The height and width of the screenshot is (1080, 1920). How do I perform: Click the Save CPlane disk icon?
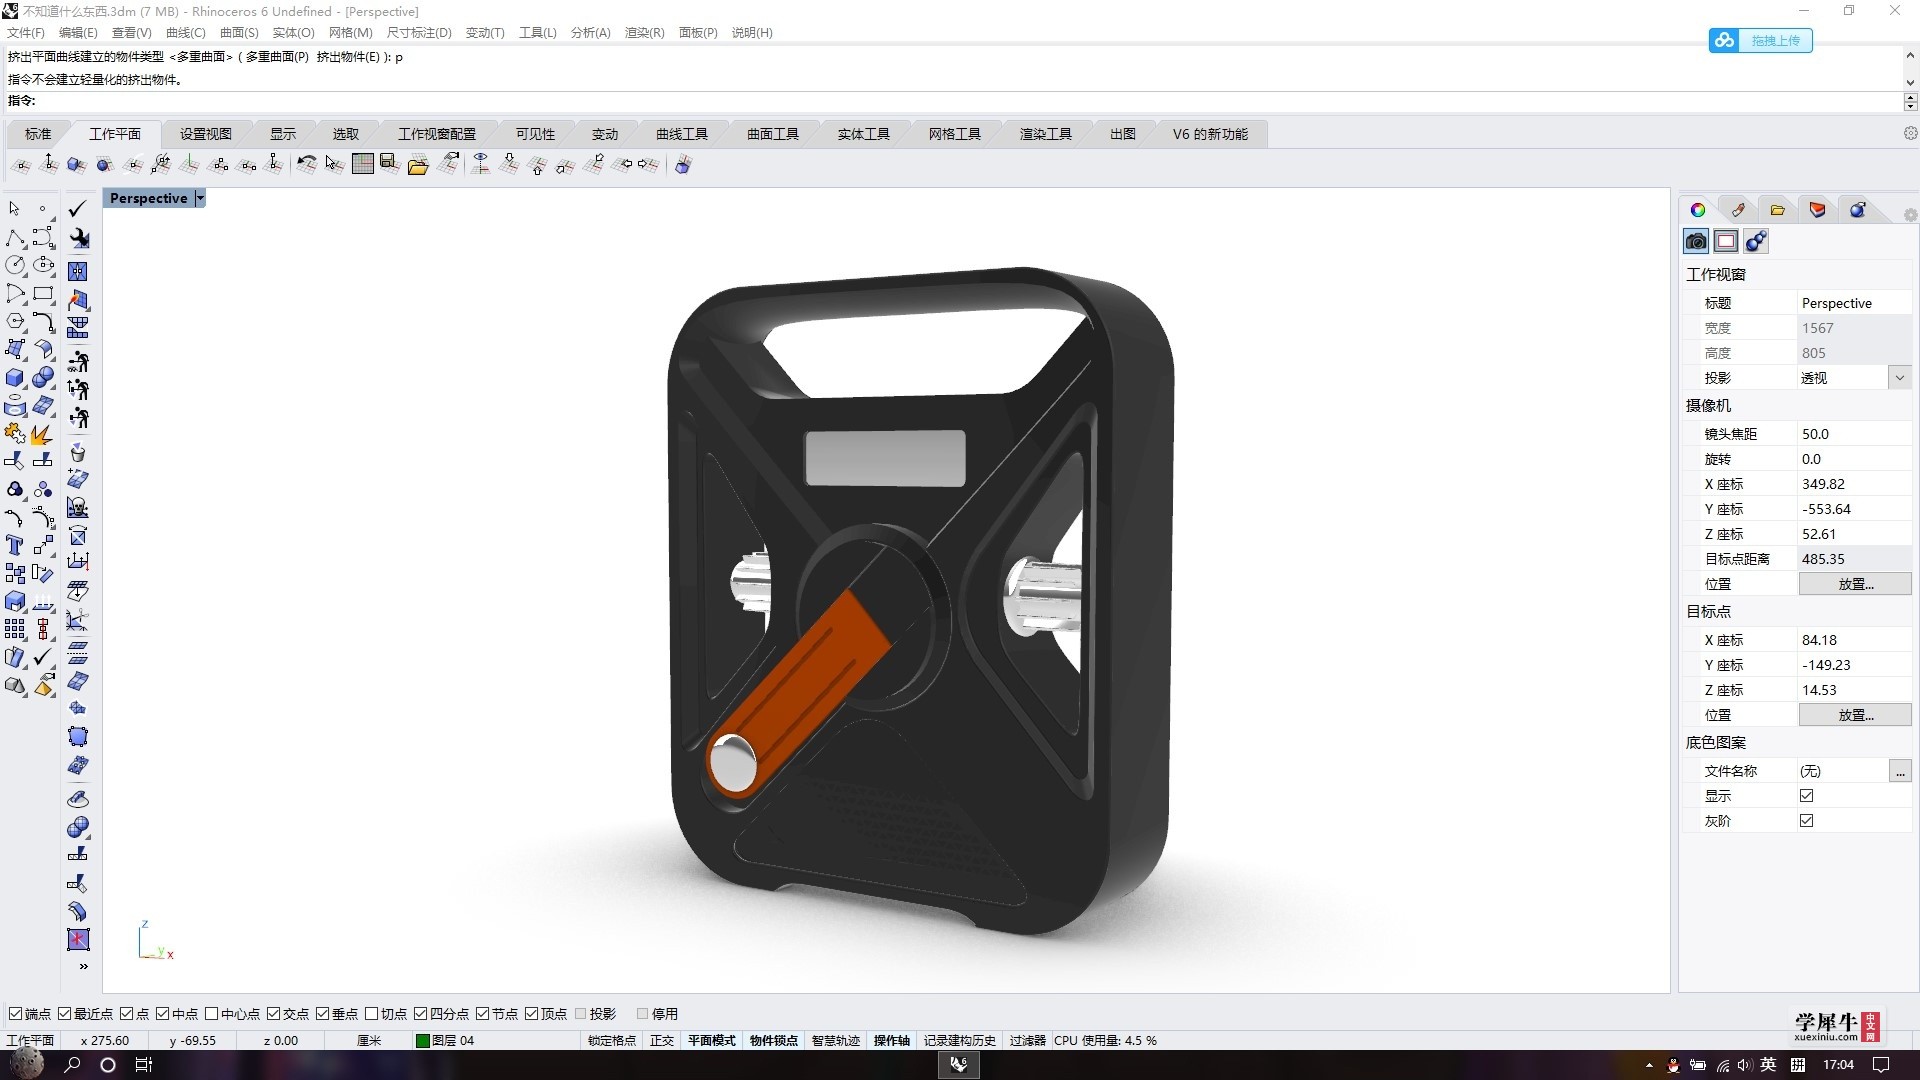coord(390,164)
